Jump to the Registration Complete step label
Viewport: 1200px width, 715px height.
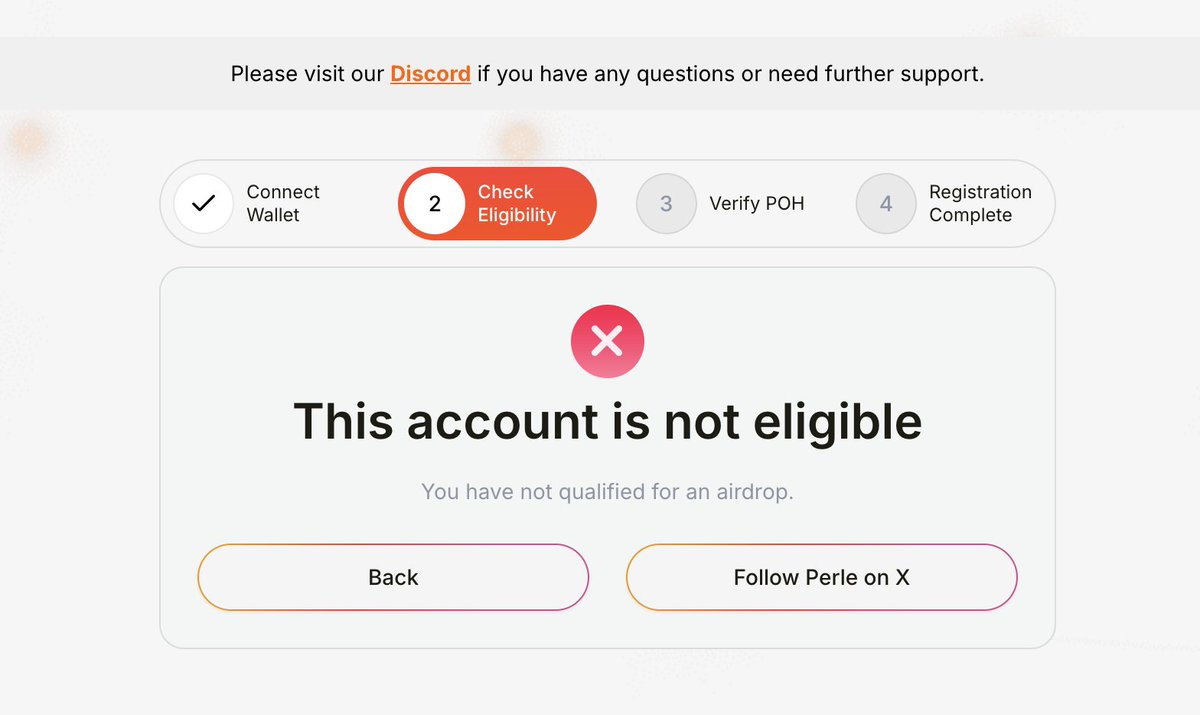[980, 204]
